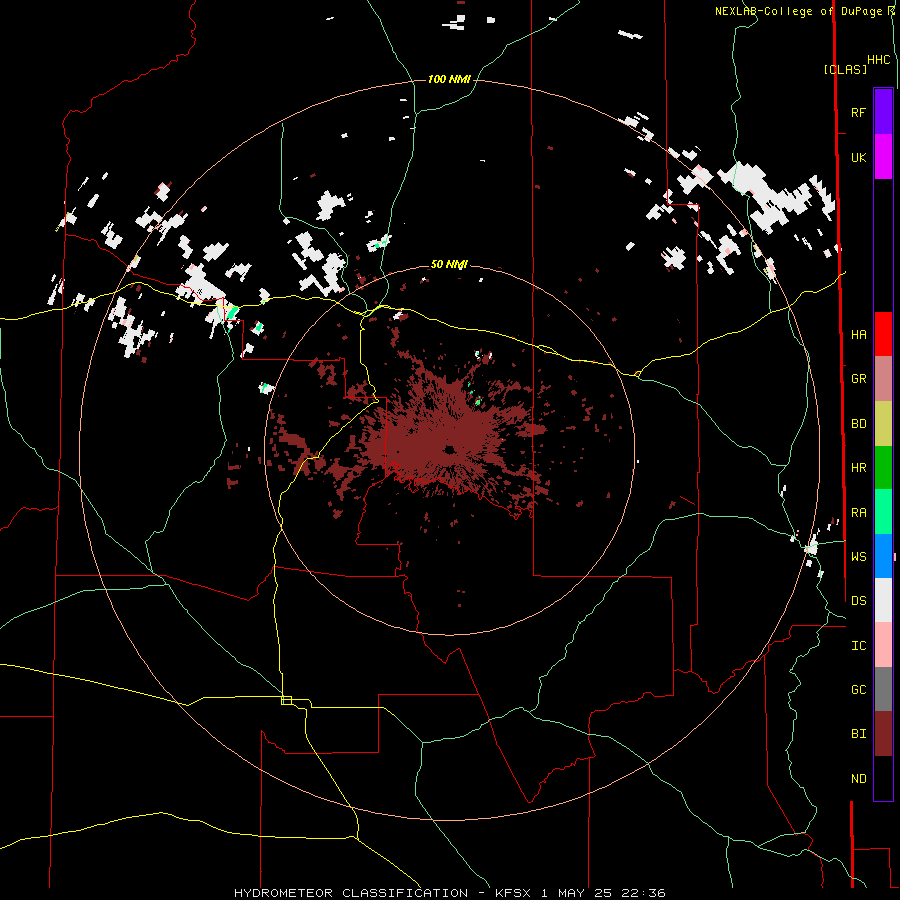Viewport: 900px width, 900px height.
Task: Click the Hydrometeor Classification caption text
Action: [351, 893]
